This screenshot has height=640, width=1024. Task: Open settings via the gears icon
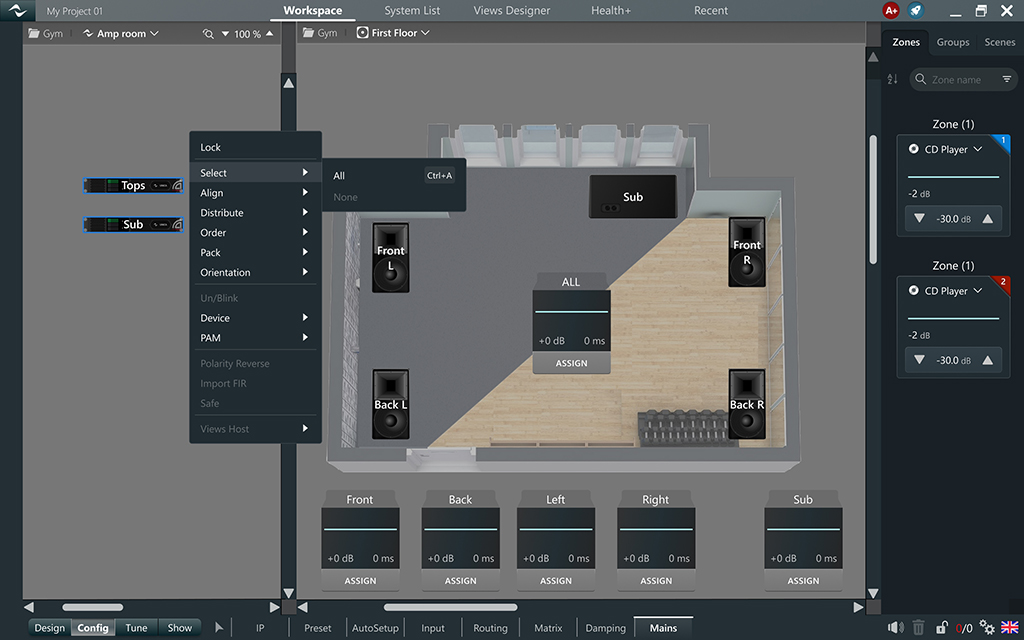click(x=988, y=628)
